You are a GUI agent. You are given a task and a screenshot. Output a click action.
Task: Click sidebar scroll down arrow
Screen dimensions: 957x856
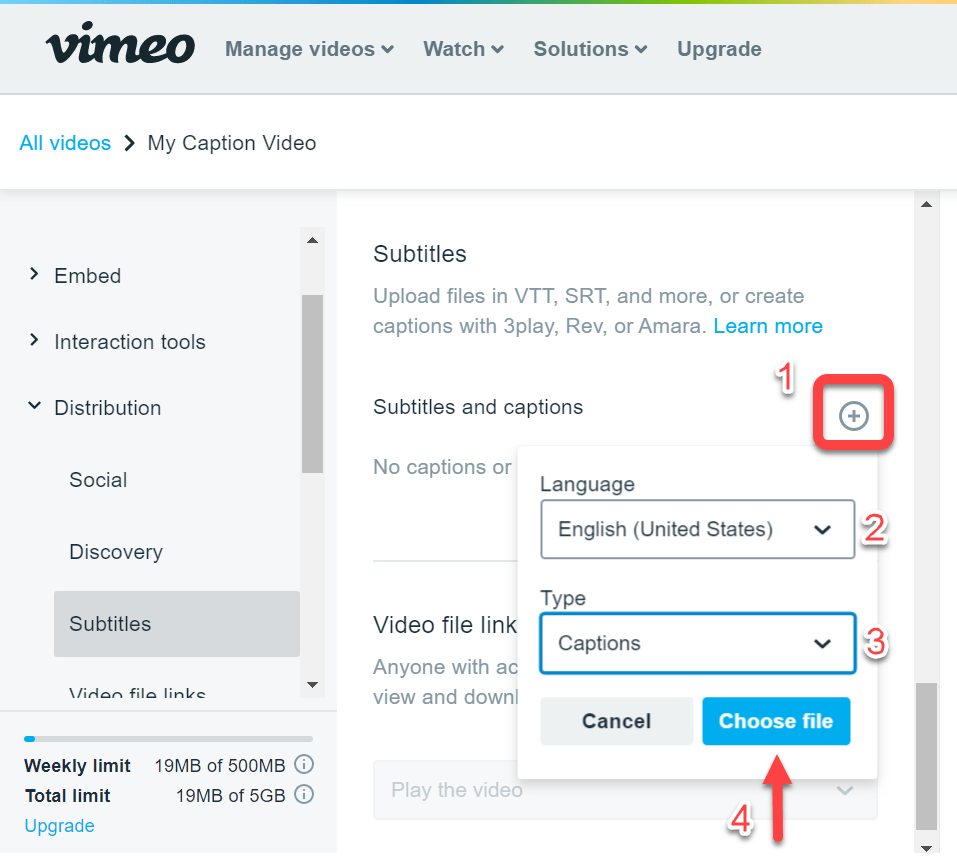[x=312, y=685]
